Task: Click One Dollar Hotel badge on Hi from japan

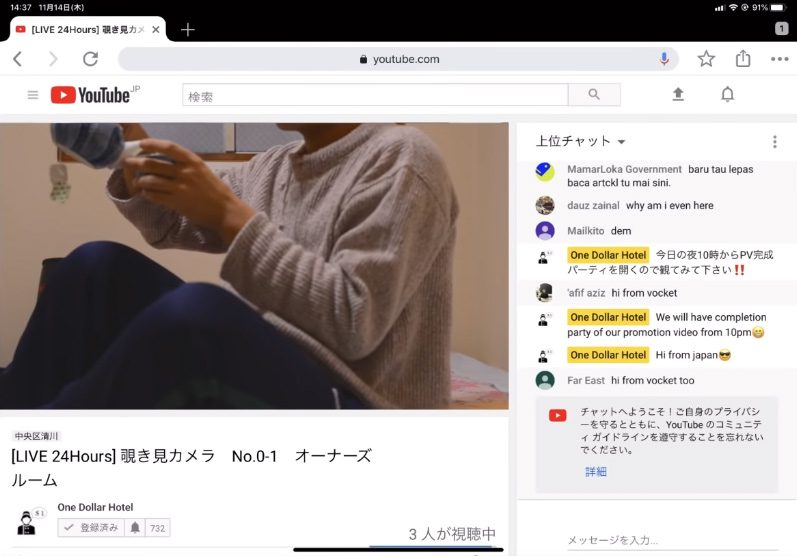Action: (x=608, y=355)
